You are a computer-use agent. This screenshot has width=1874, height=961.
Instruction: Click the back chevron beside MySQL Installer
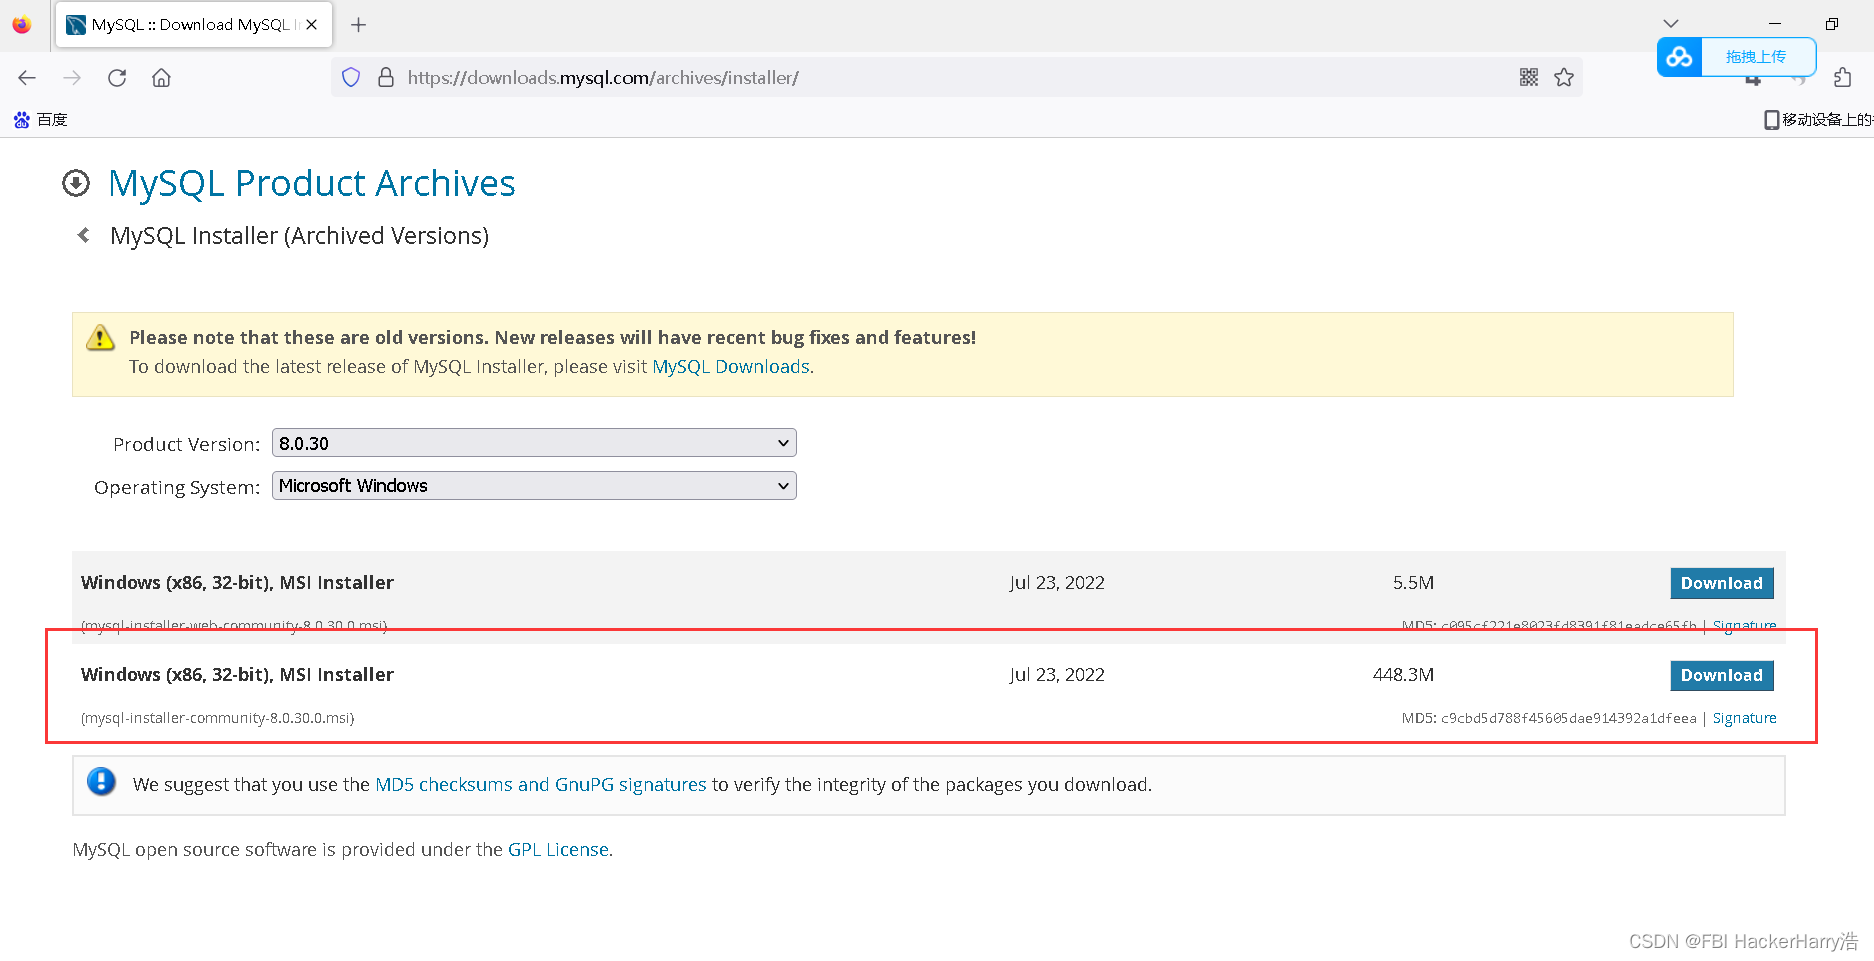coord(84,235)
